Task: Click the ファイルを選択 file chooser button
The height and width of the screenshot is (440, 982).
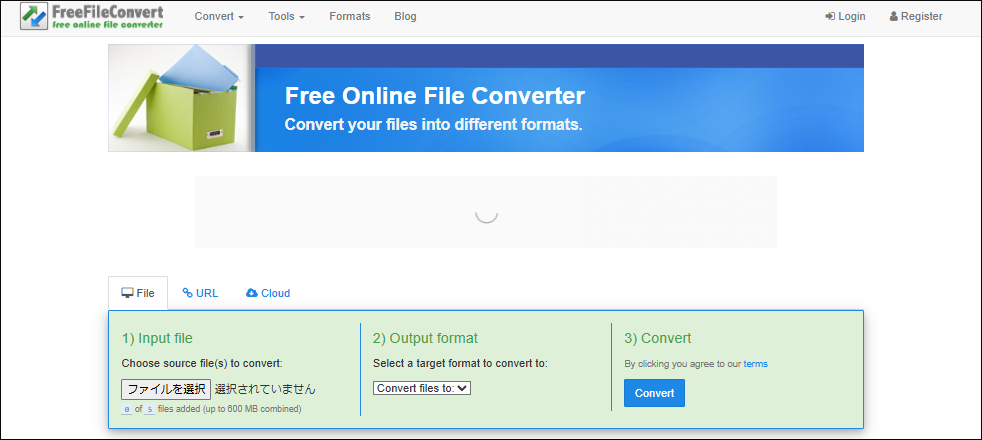Action: pyautogui.click(x=166, y=389)
